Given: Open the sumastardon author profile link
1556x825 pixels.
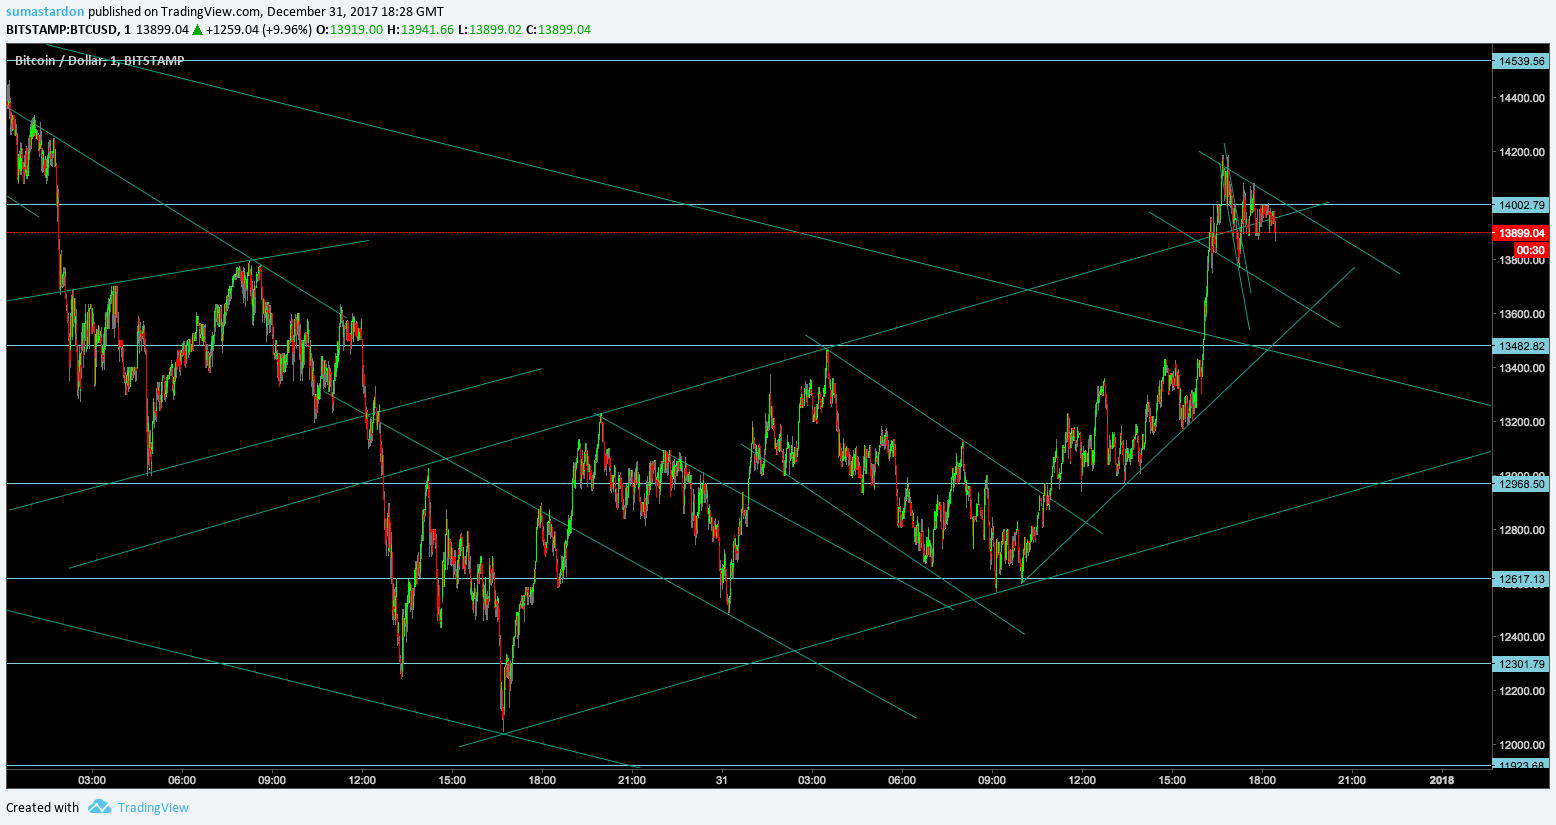Looking at the screenshot, I should (x=45, y=11).
